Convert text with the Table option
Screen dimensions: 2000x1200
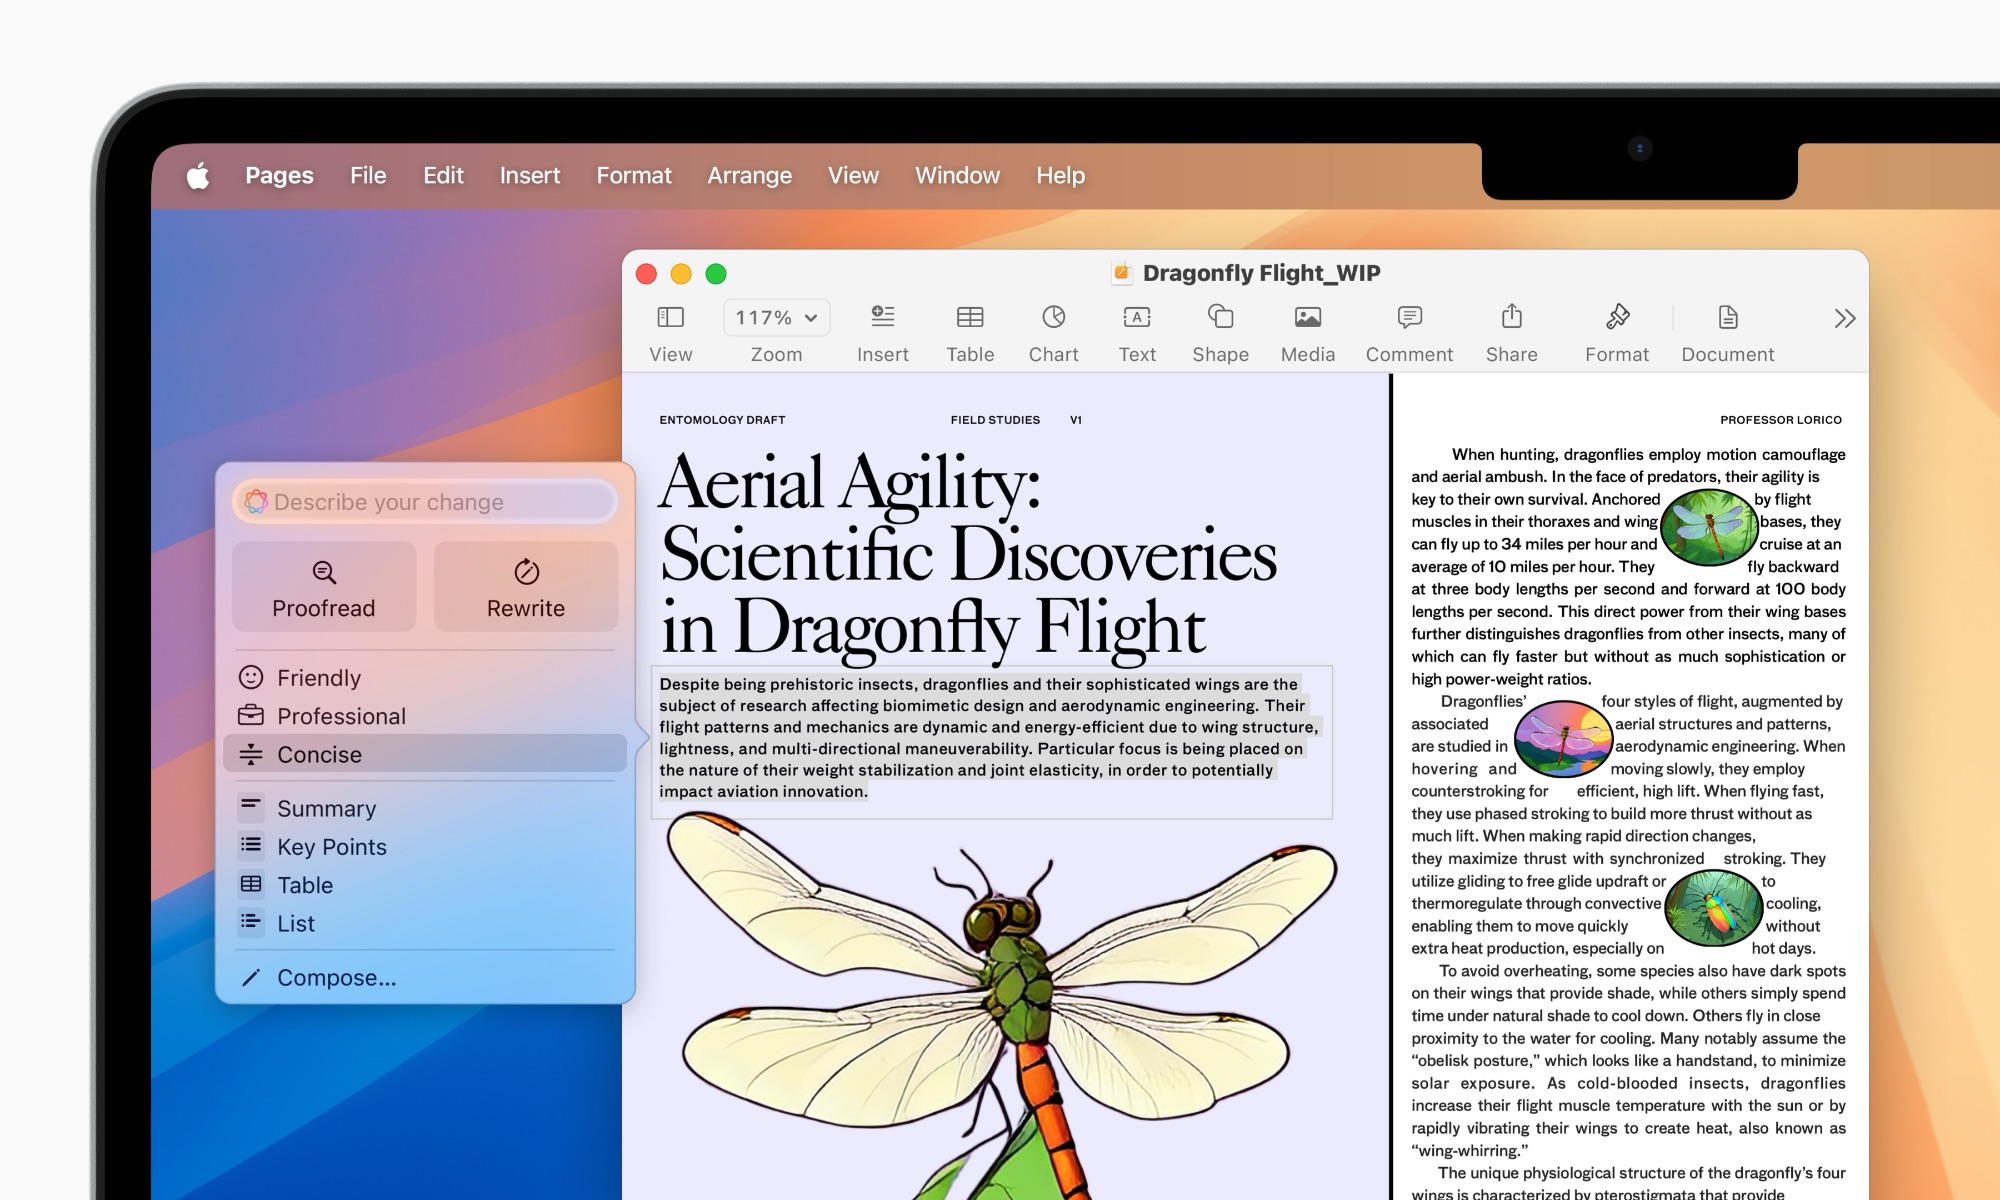(425, 885)
